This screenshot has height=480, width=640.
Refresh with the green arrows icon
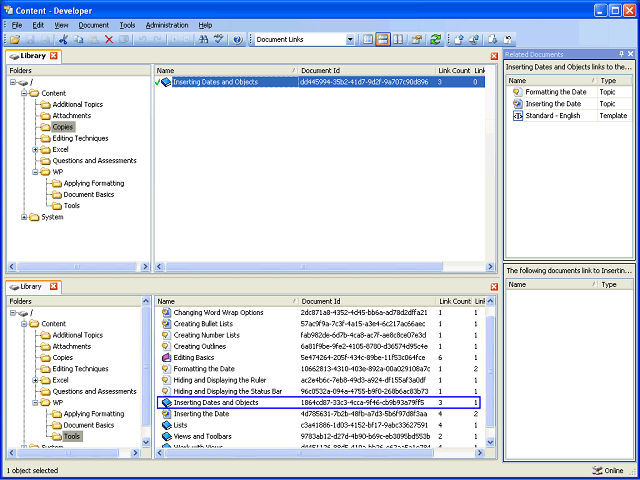pyautogui.click(x=436, y=40)
